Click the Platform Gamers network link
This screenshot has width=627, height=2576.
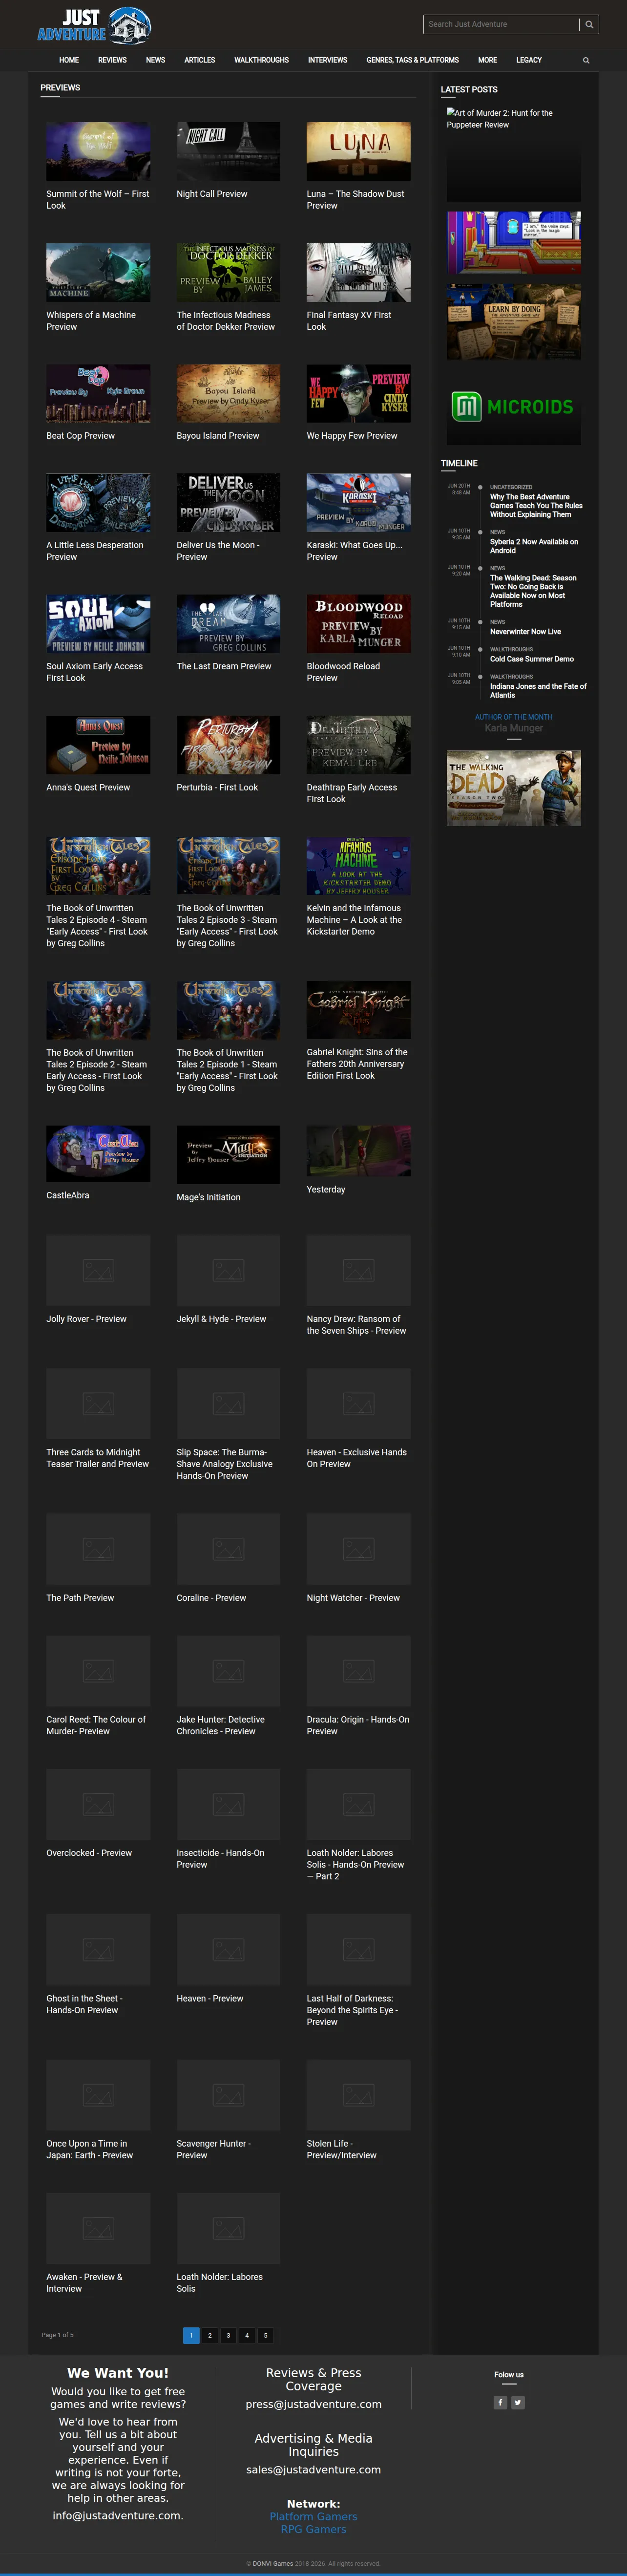coord(313,2516)
